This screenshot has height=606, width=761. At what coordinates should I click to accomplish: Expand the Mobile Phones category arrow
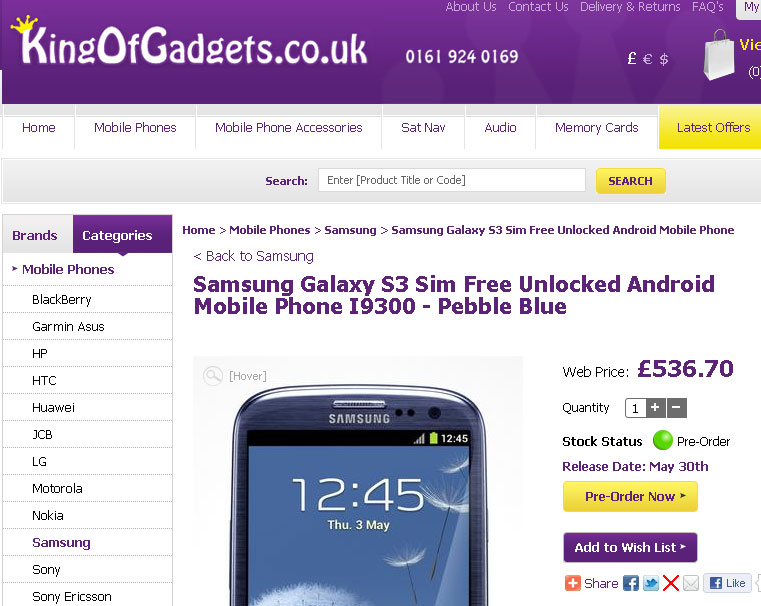[15, 268]
